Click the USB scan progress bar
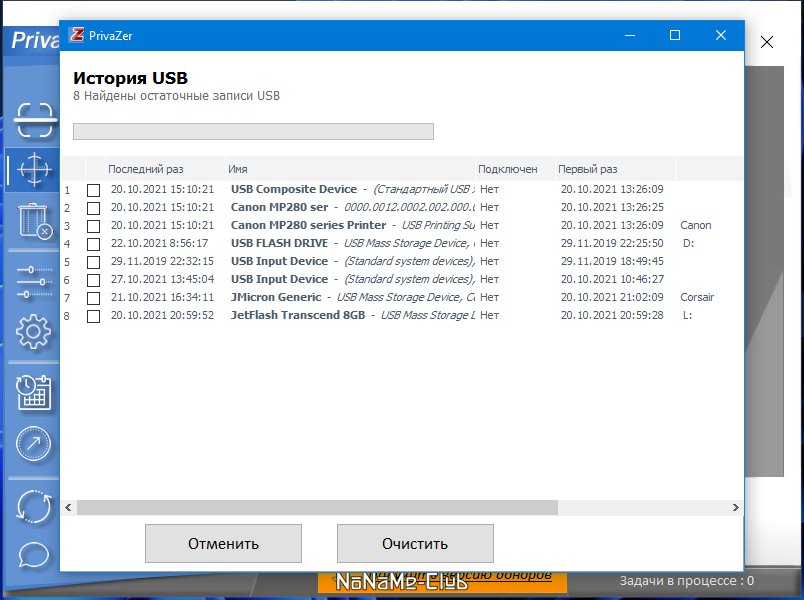The width and height of the screenshot is (804, 600). (x=253, y=131)
